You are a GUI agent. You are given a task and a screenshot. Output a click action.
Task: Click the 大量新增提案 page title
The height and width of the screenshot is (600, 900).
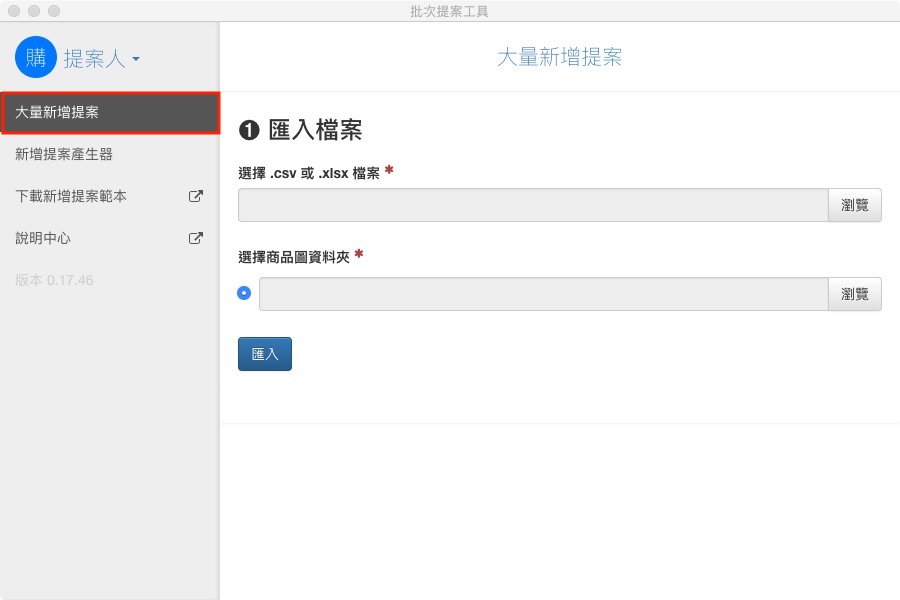(560, 57)
